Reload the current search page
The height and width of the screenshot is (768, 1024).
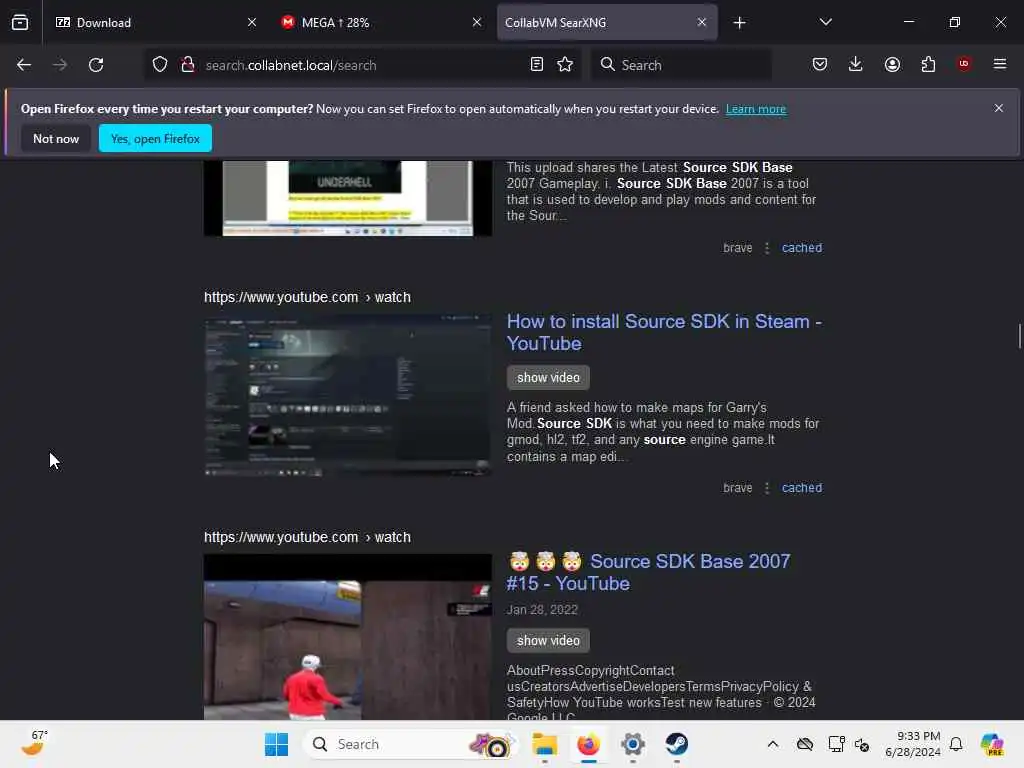tap(96, 65)
